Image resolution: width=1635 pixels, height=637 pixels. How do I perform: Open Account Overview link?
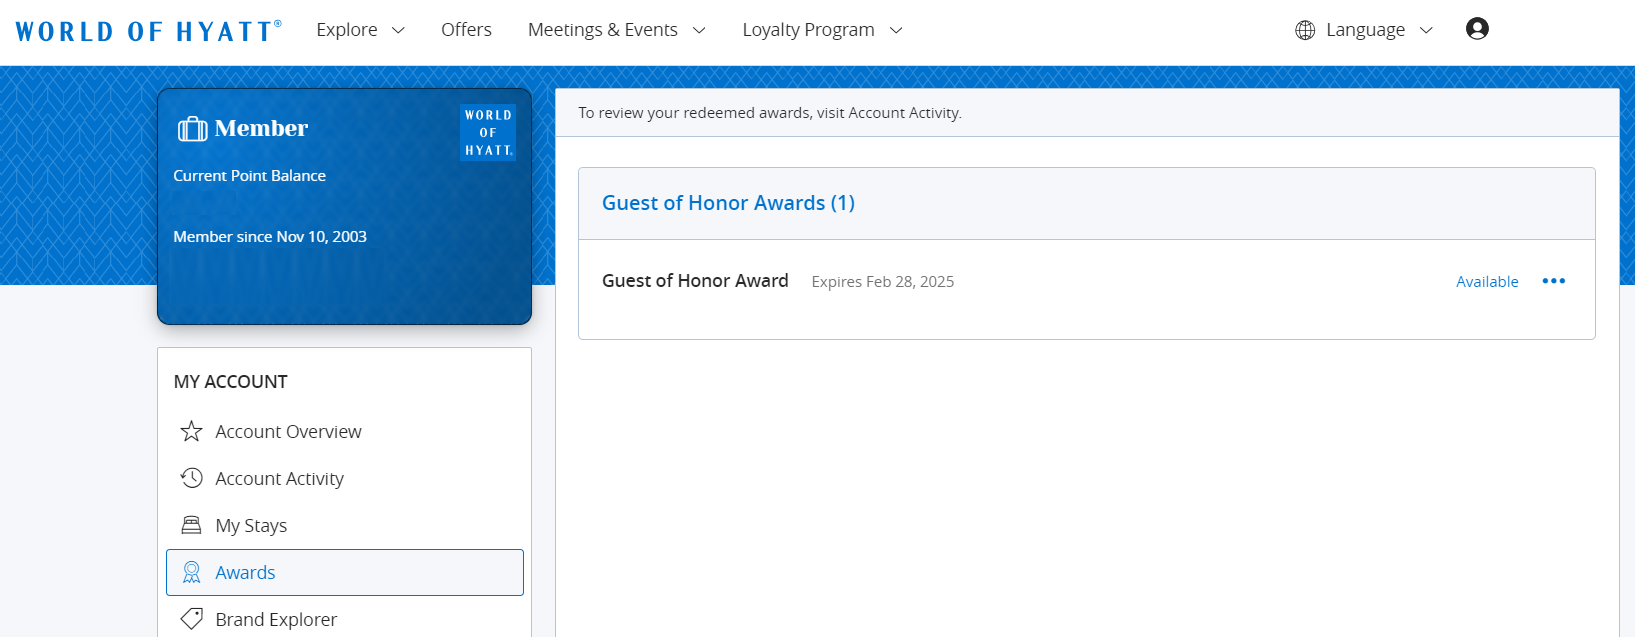pyautogui.click(x=288, y=431)
